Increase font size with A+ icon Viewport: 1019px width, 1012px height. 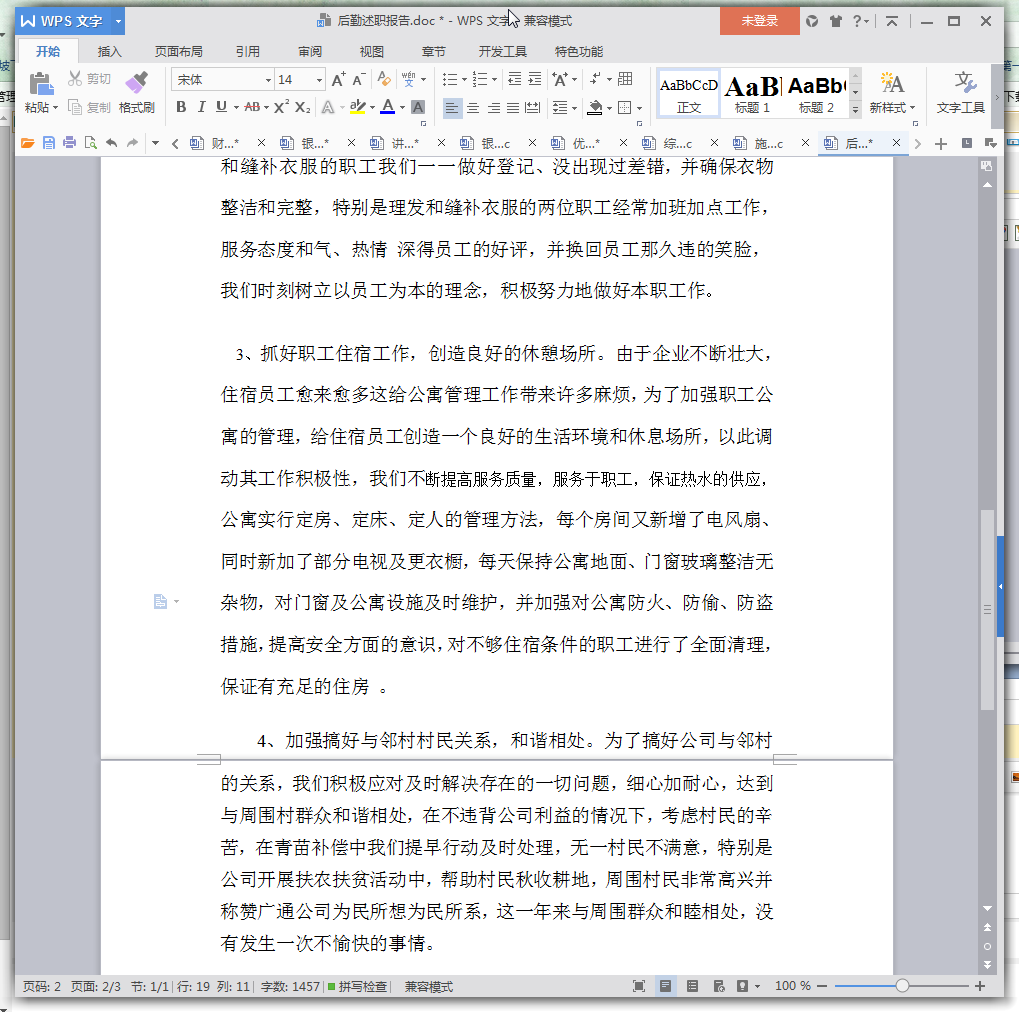pyautogui.click(x=339, y=80)
